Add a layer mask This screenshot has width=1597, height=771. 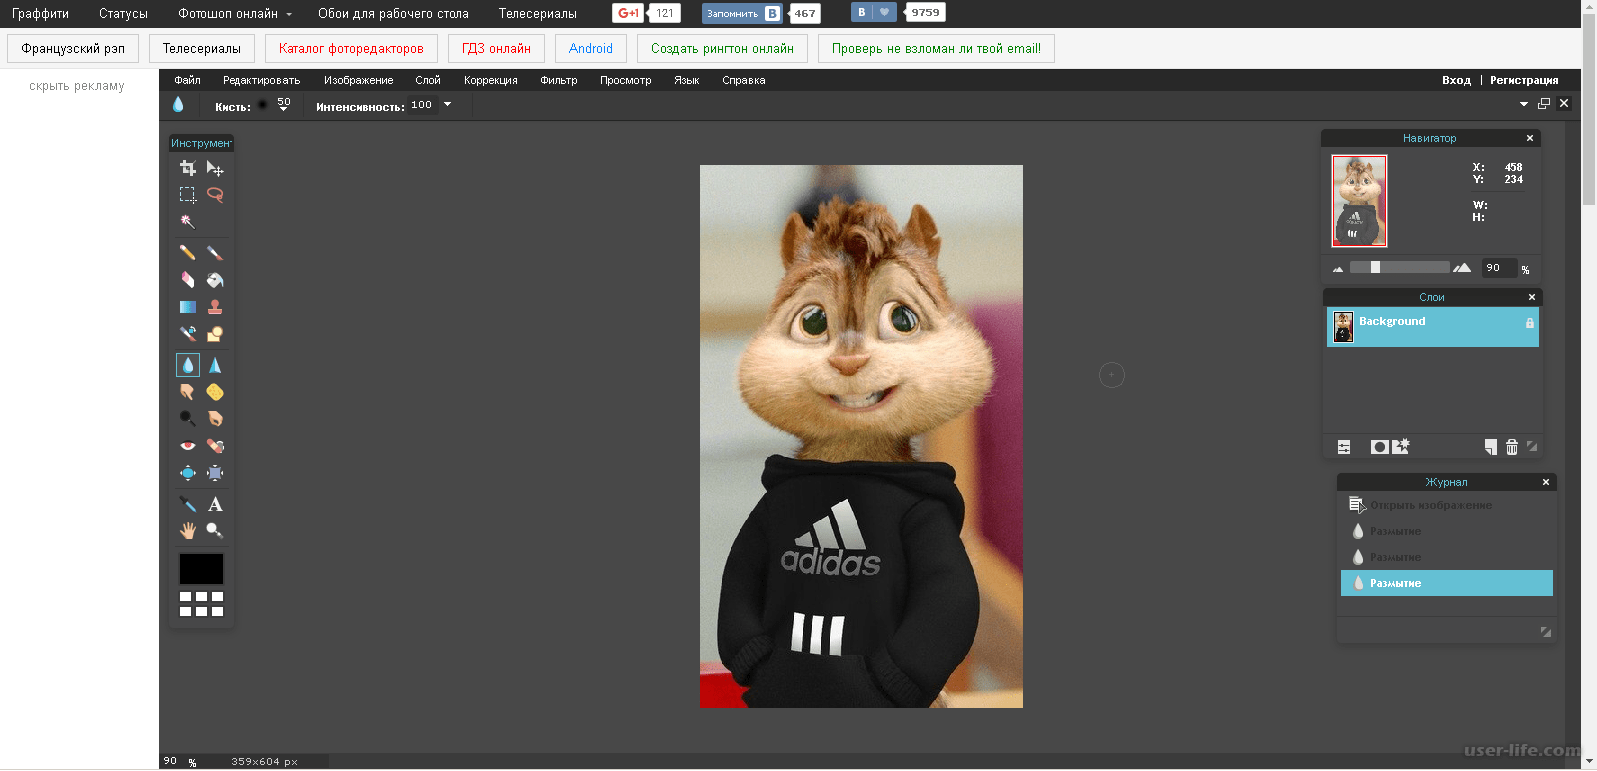pos(1379,447)
